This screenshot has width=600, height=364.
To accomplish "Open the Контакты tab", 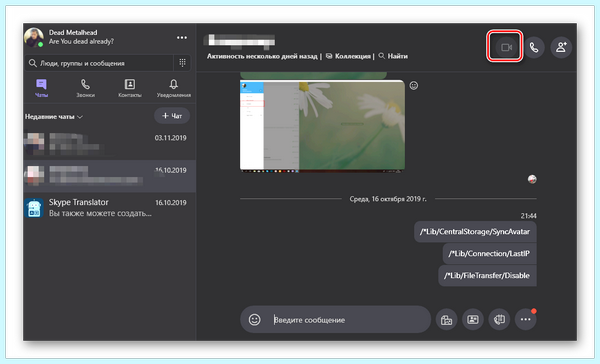I will pyautogui.click(x=130, y=88).
